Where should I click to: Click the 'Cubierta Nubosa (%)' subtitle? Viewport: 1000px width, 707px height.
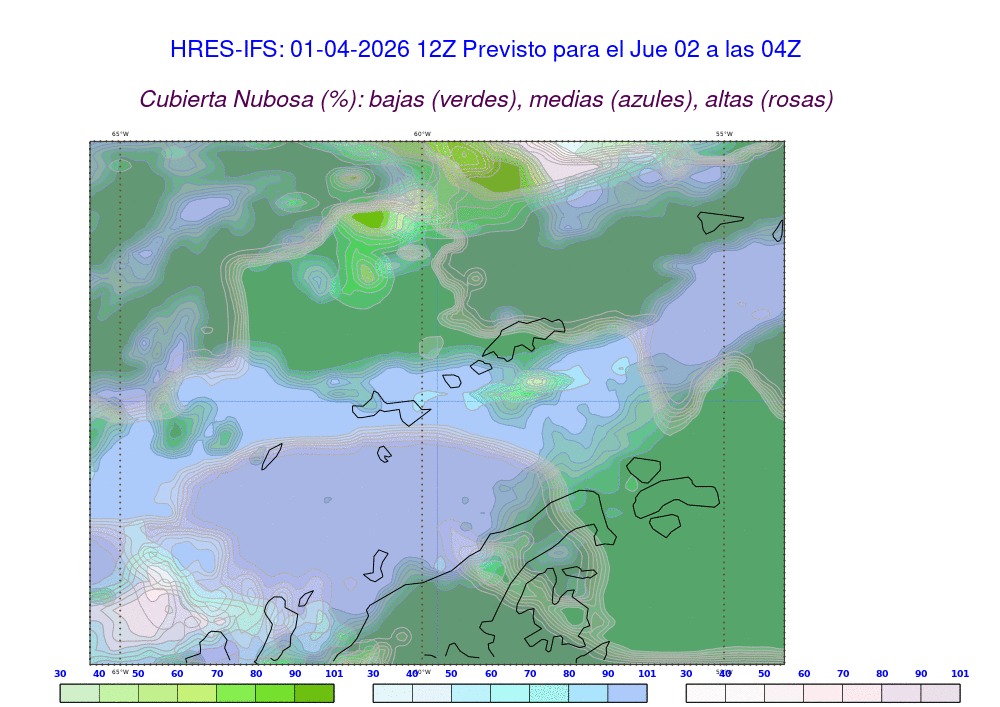coord(486,99)
